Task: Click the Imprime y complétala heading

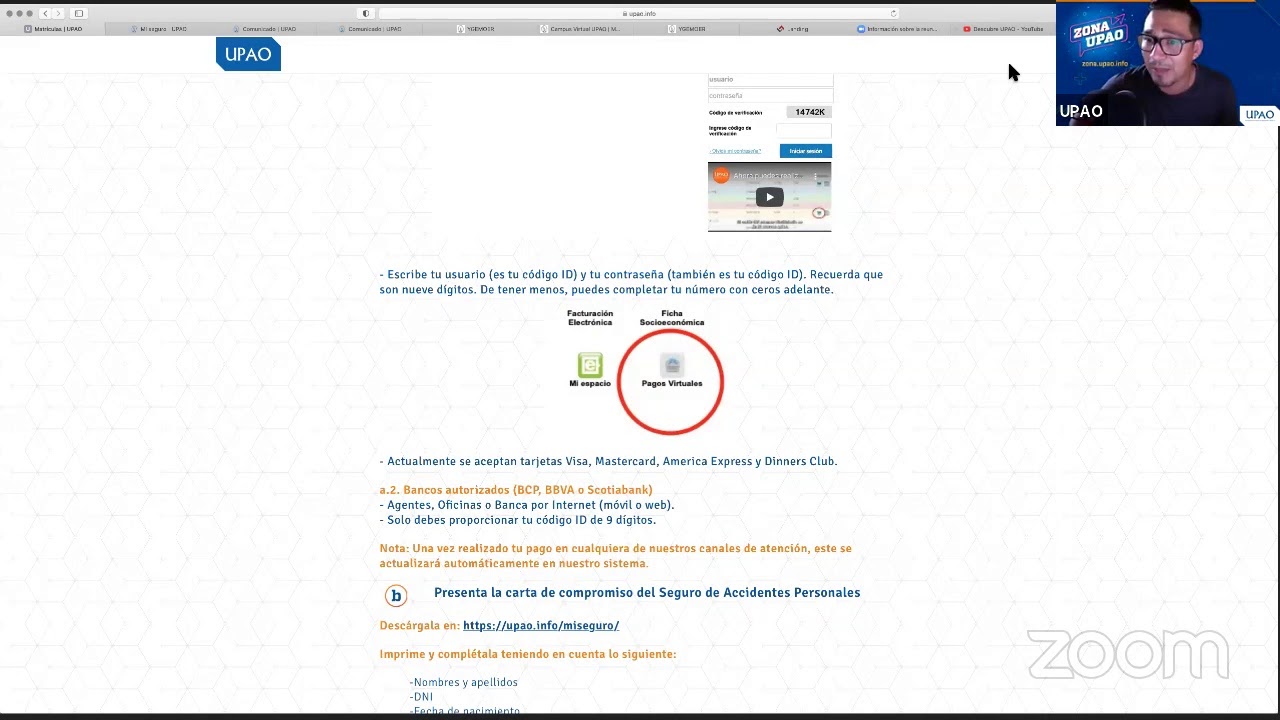Action: [528, 654]
